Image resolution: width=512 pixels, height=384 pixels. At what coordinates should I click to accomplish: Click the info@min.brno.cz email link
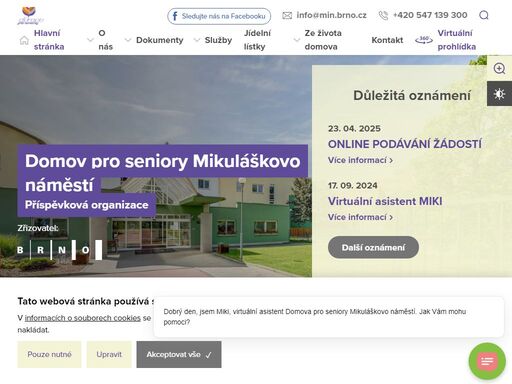[331, 15]
